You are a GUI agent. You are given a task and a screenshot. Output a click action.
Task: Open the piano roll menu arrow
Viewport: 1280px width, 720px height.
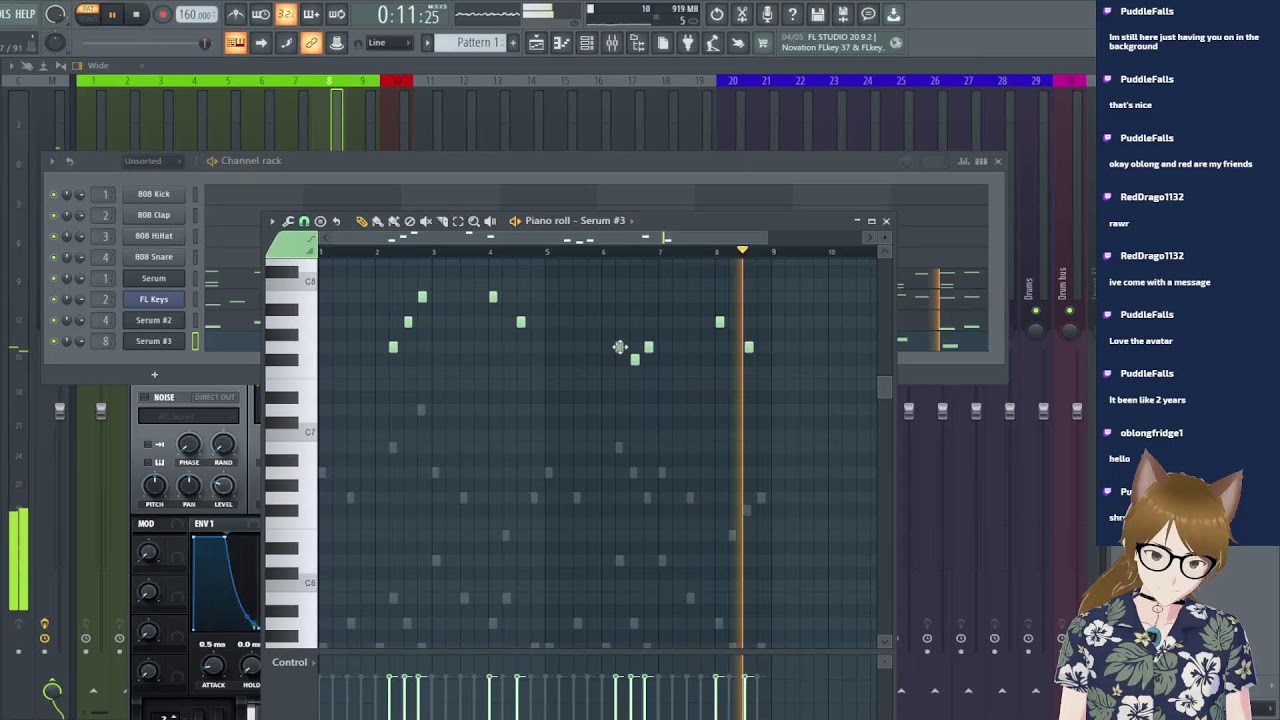(x=272, y=221)
